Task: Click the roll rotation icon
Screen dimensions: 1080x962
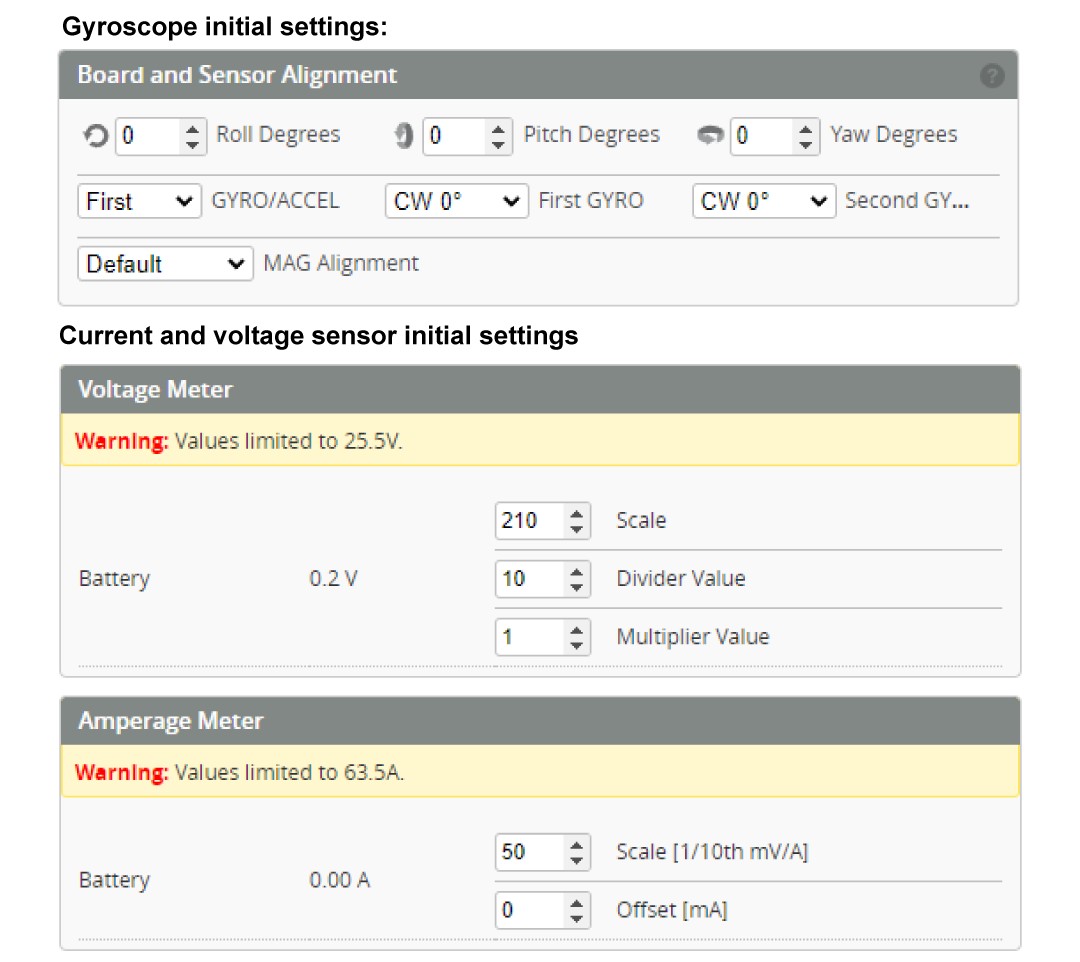Action: pos(96,136)
